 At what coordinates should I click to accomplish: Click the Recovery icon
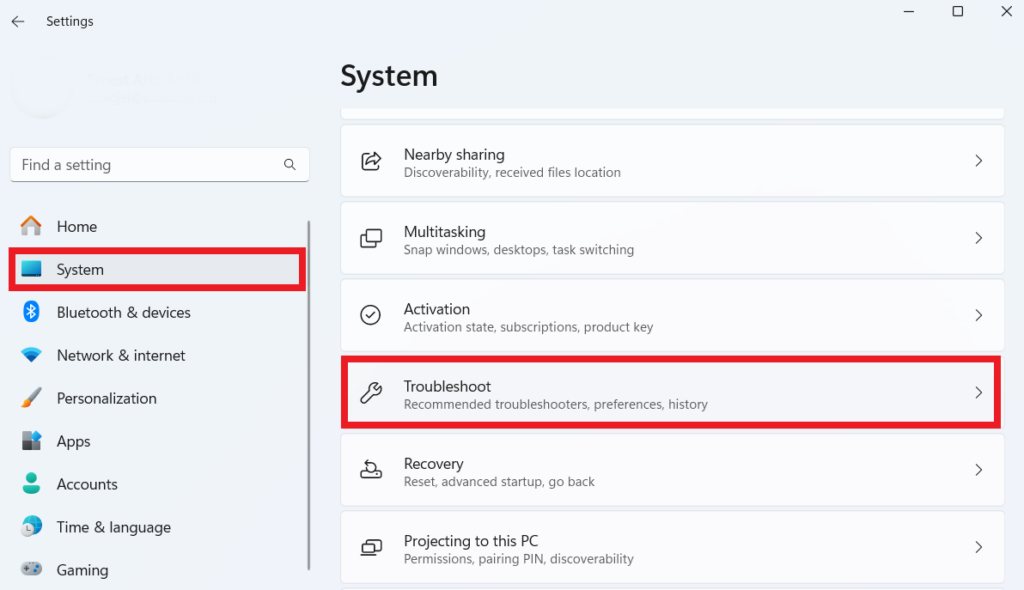[371, 469]
